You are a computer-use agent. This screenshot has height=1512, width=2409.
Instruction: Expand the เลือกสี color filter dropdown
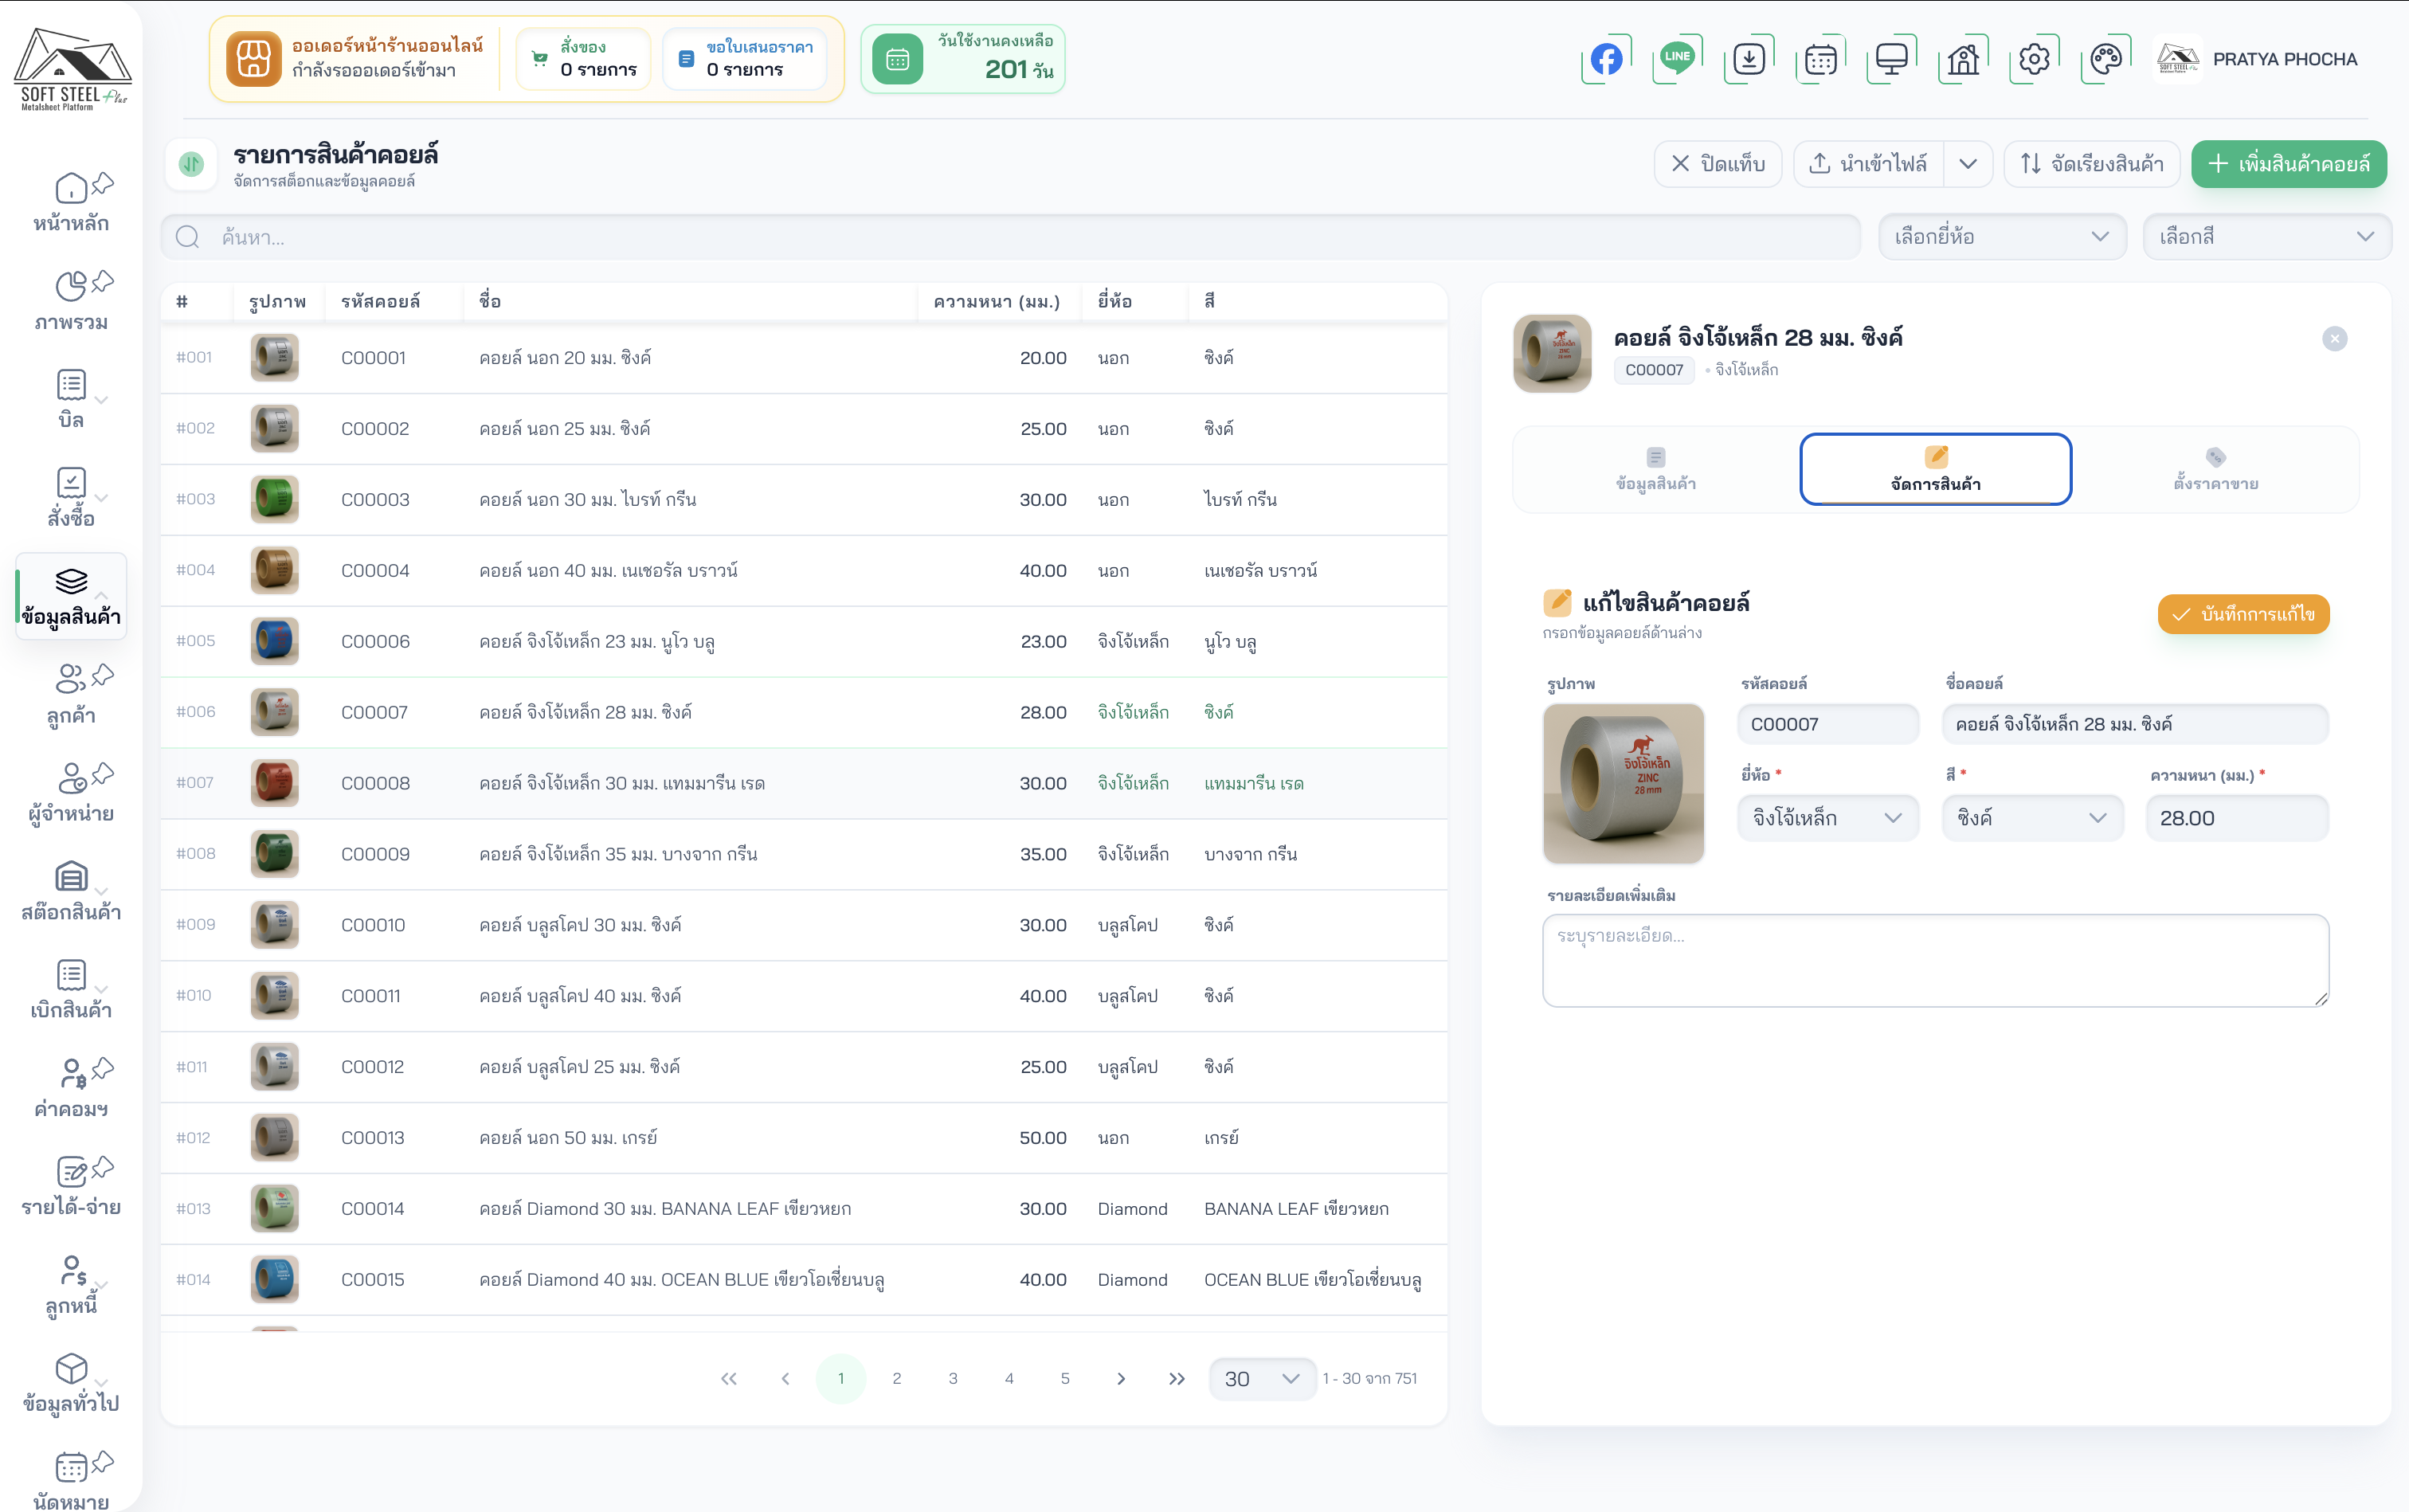tap(2265, 237)
